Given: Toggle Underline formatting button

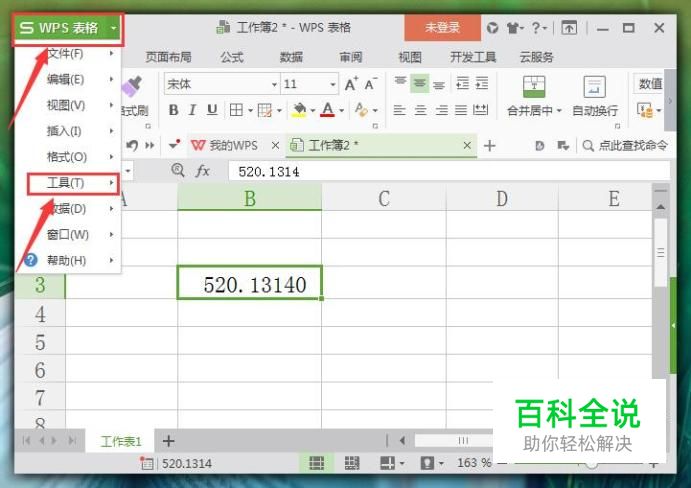Looking at the screenshot, I should (212, 110).
